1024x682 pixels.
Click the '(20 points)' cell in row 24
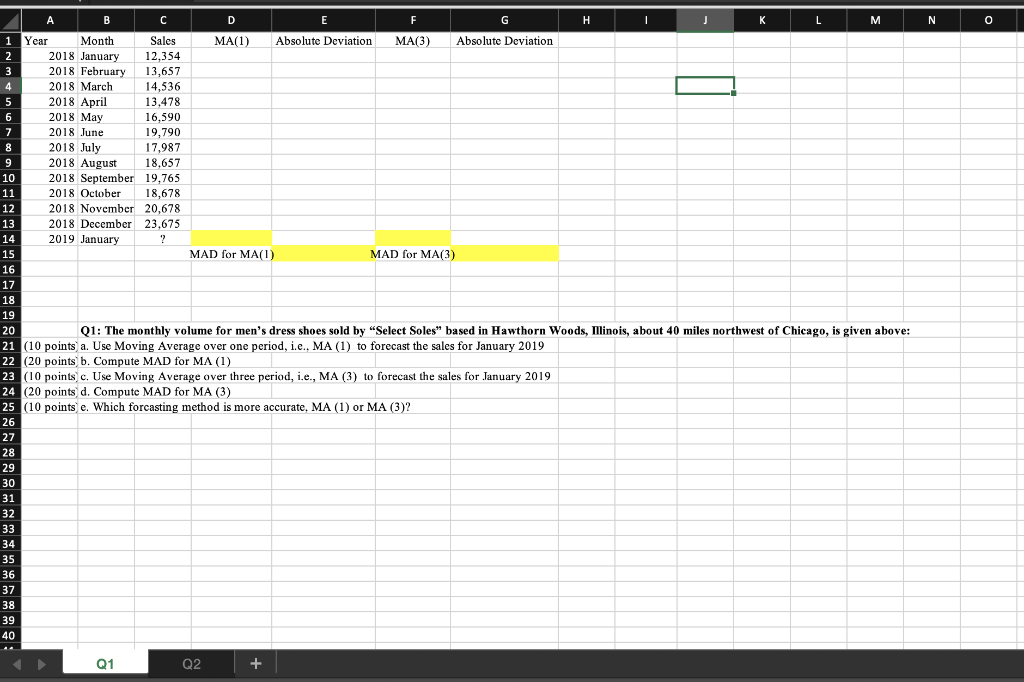(x=50, y=391)
